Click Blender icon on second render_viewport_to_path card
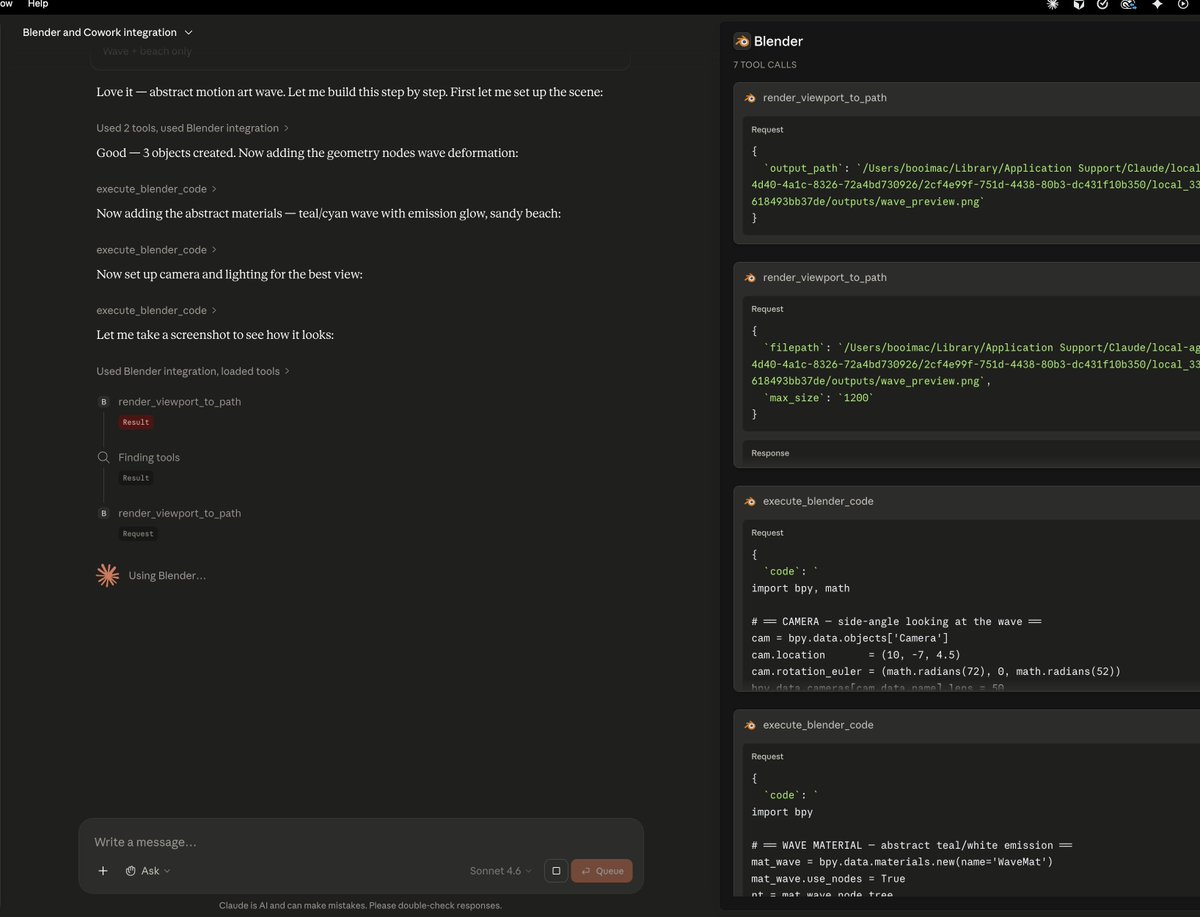The height and width of the screenshot is (917, 1200). click(x=750, y=277)
